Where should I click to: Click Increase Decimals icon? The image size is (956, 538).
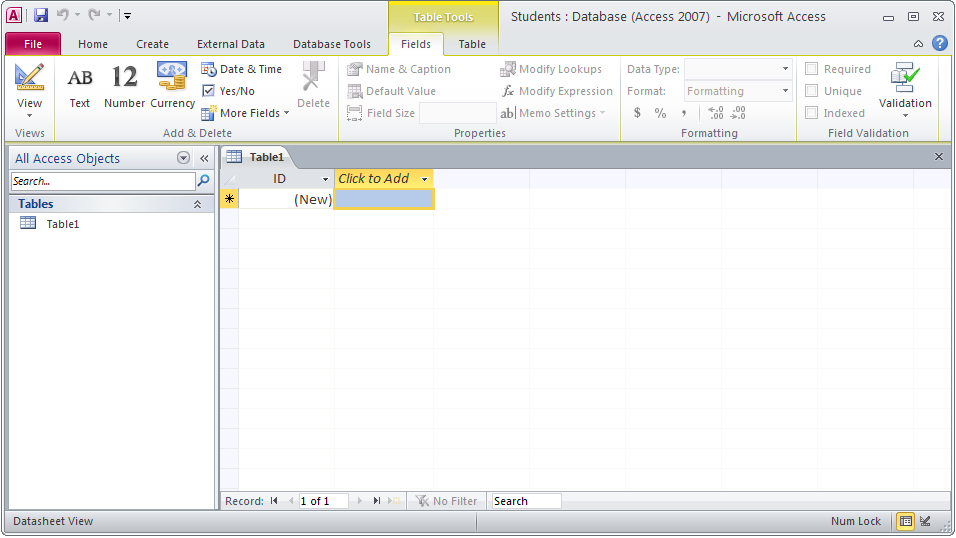(716, 113)
